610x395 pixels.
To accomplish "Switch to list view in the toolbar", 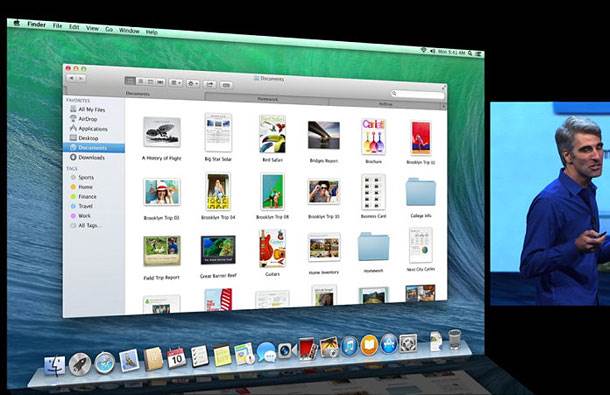I will [140, 81].
